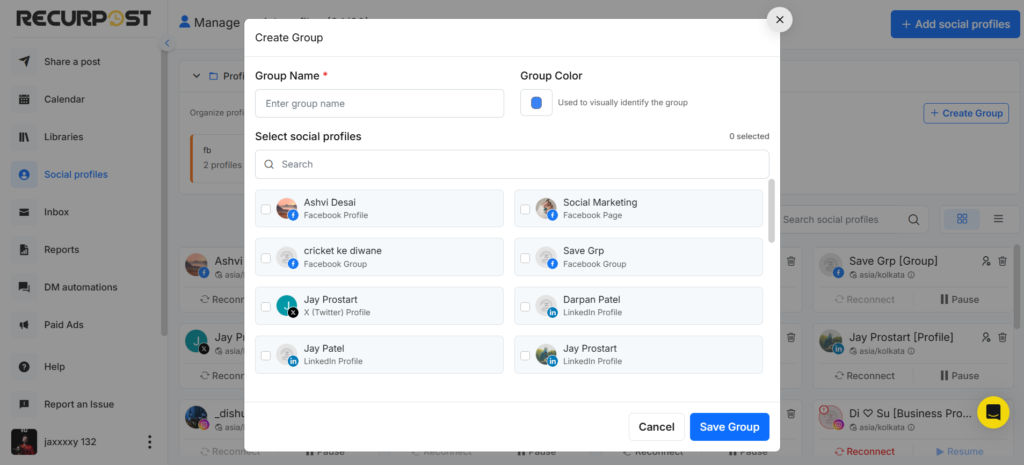Click the dialog profile list scrollbar

tap(772, 211)
